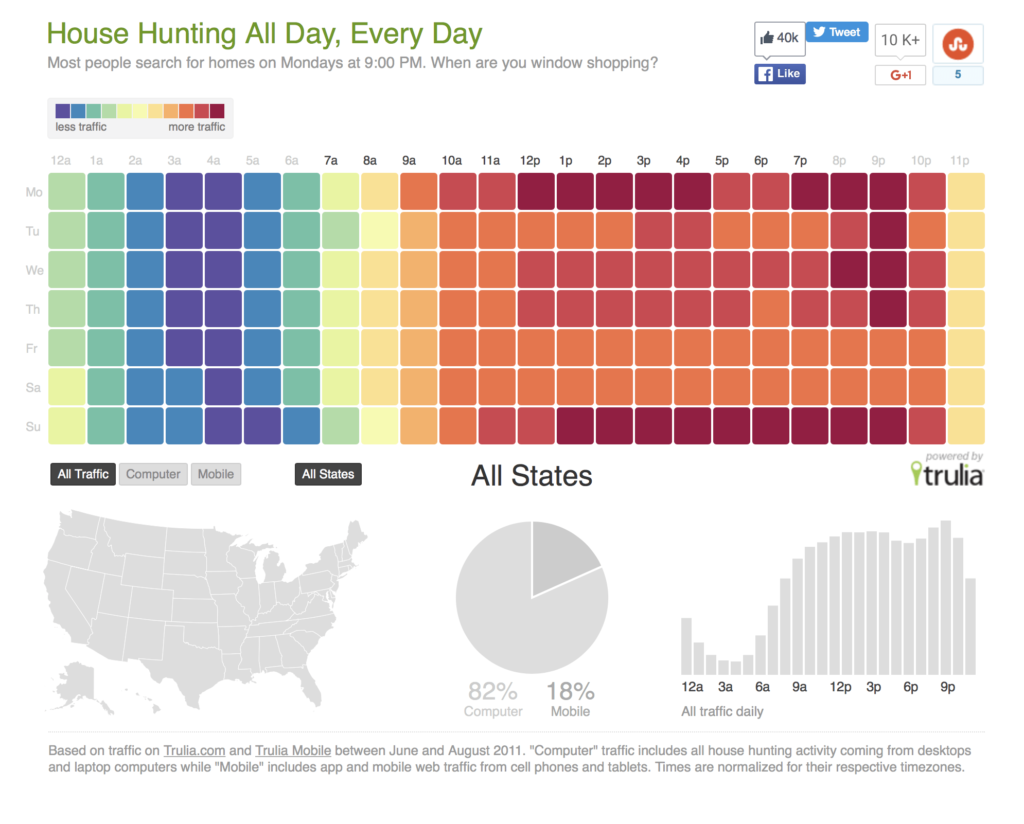1024x824 pixels.
Task: Click the Google G+1 button
Action: [900, 75]
